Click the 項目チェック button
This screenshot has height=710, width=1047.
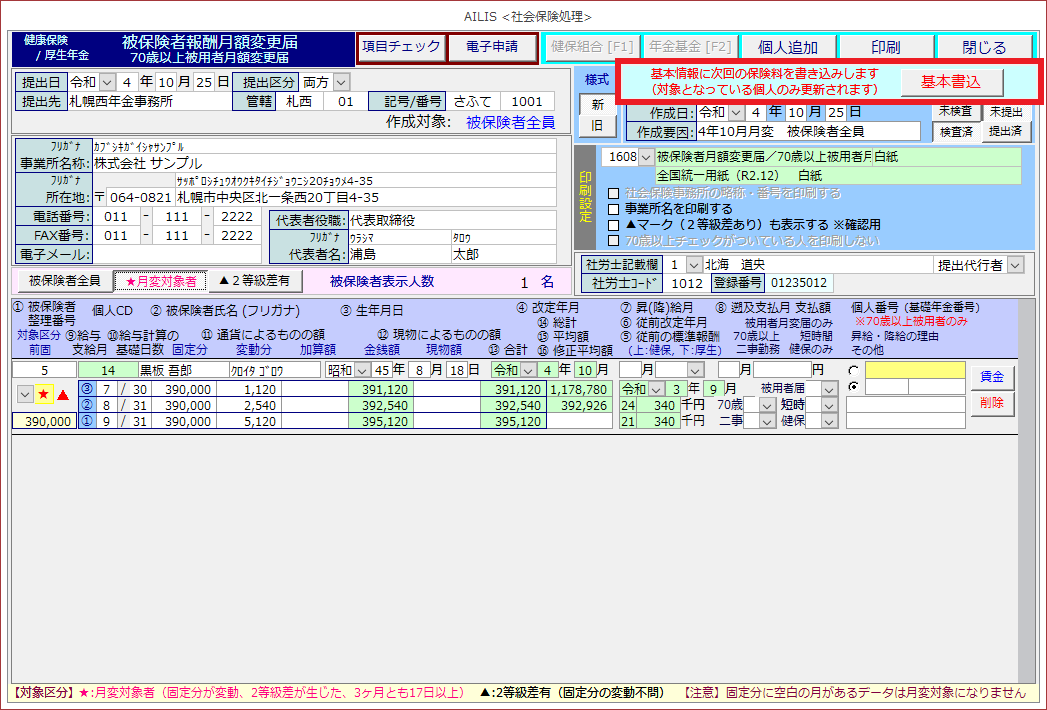[x=400, y=47]
